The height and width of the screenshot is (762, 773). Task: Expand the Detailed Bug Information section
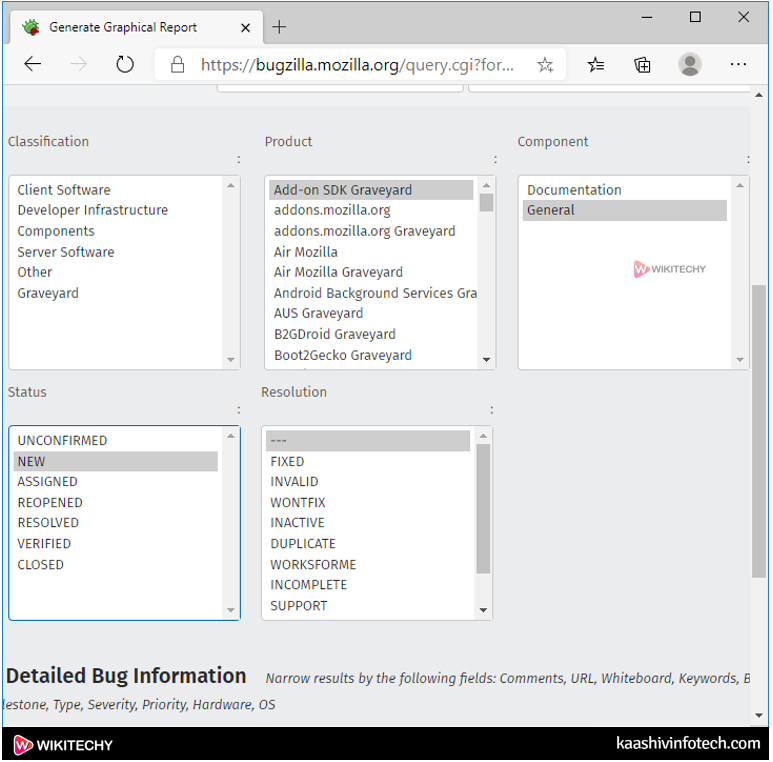point(126,676)
